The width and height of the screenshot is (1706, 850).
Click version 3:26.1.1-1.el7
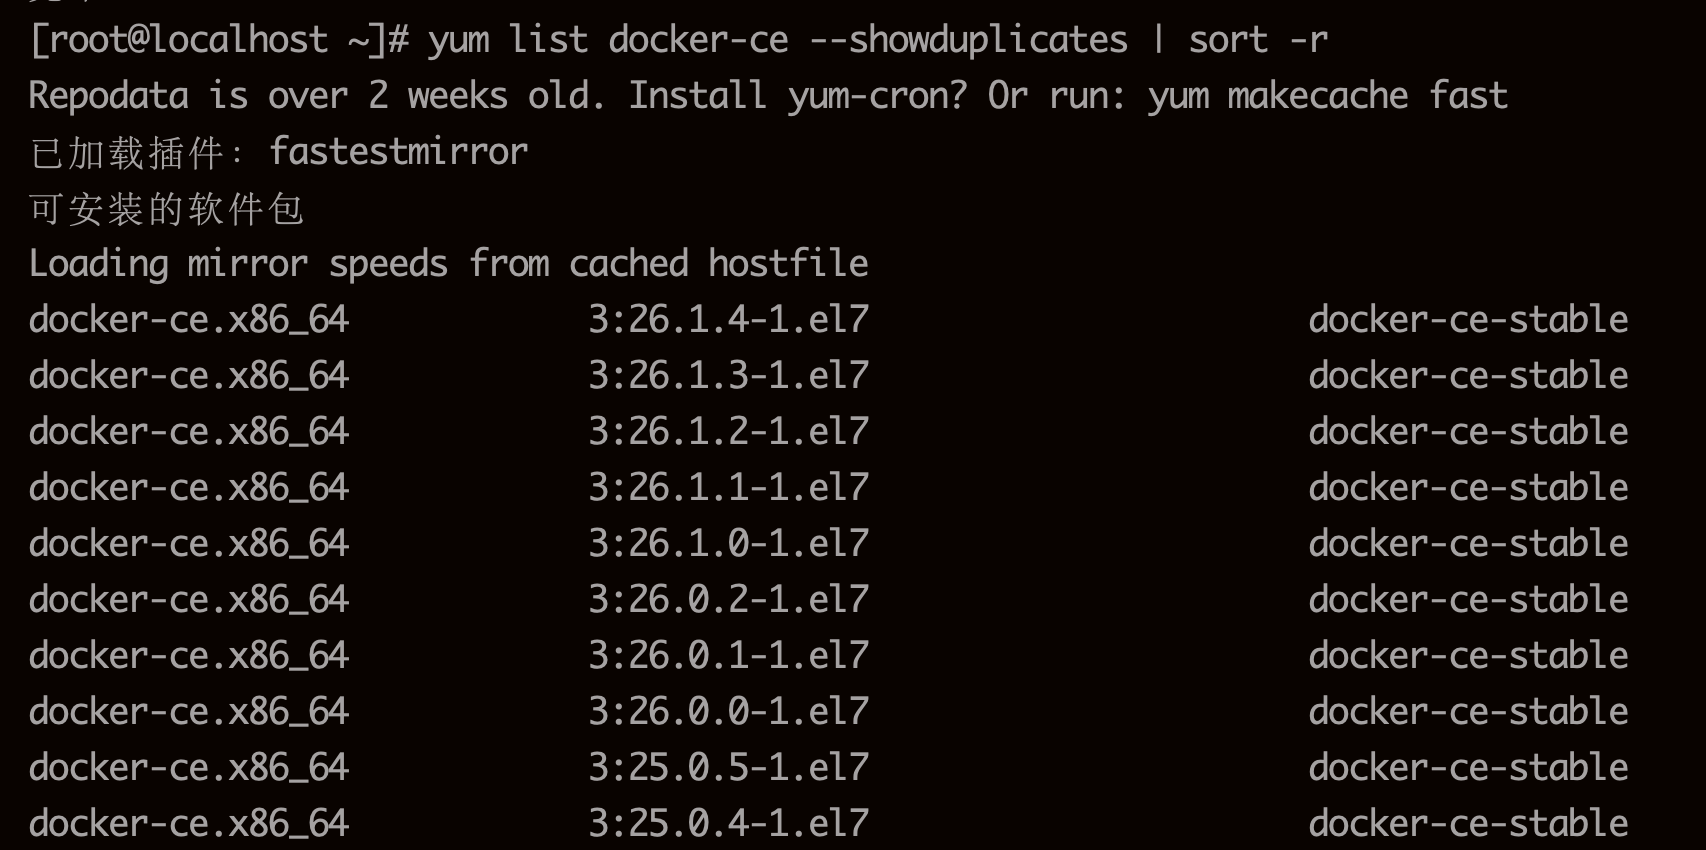(x=728, y=488)
